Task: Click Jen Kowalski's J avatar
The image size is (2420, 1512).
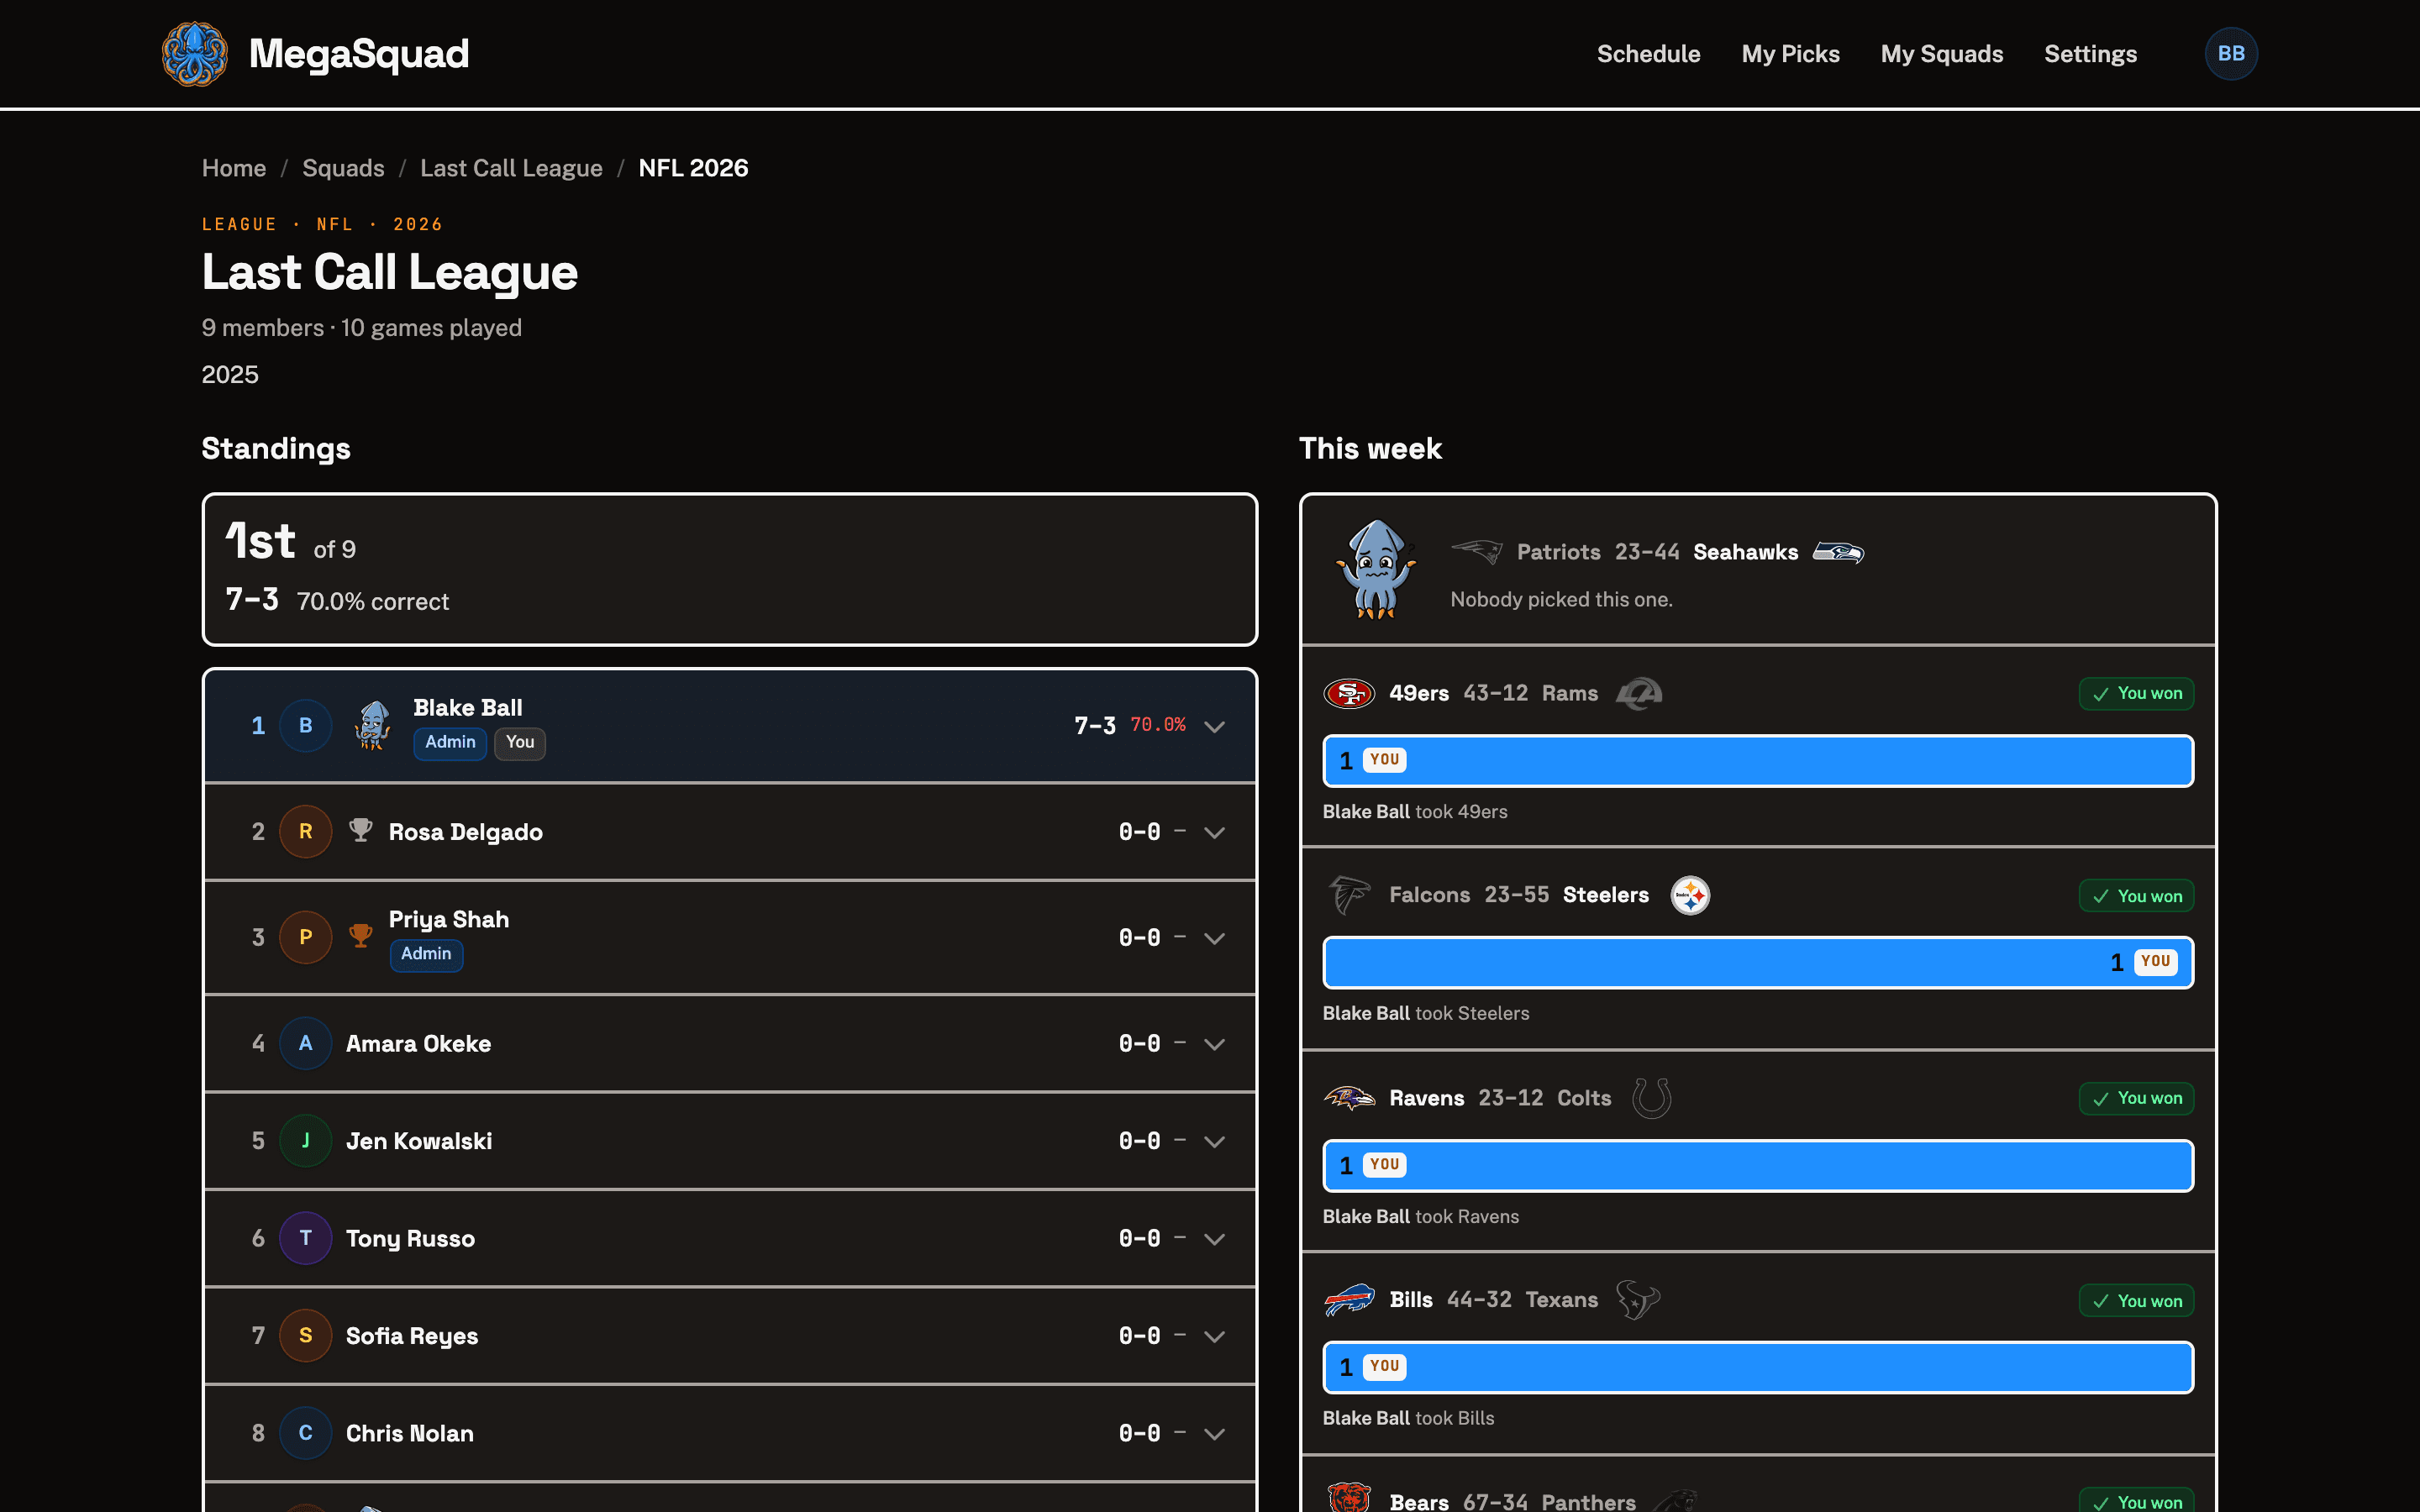Action: [305, 1140]
